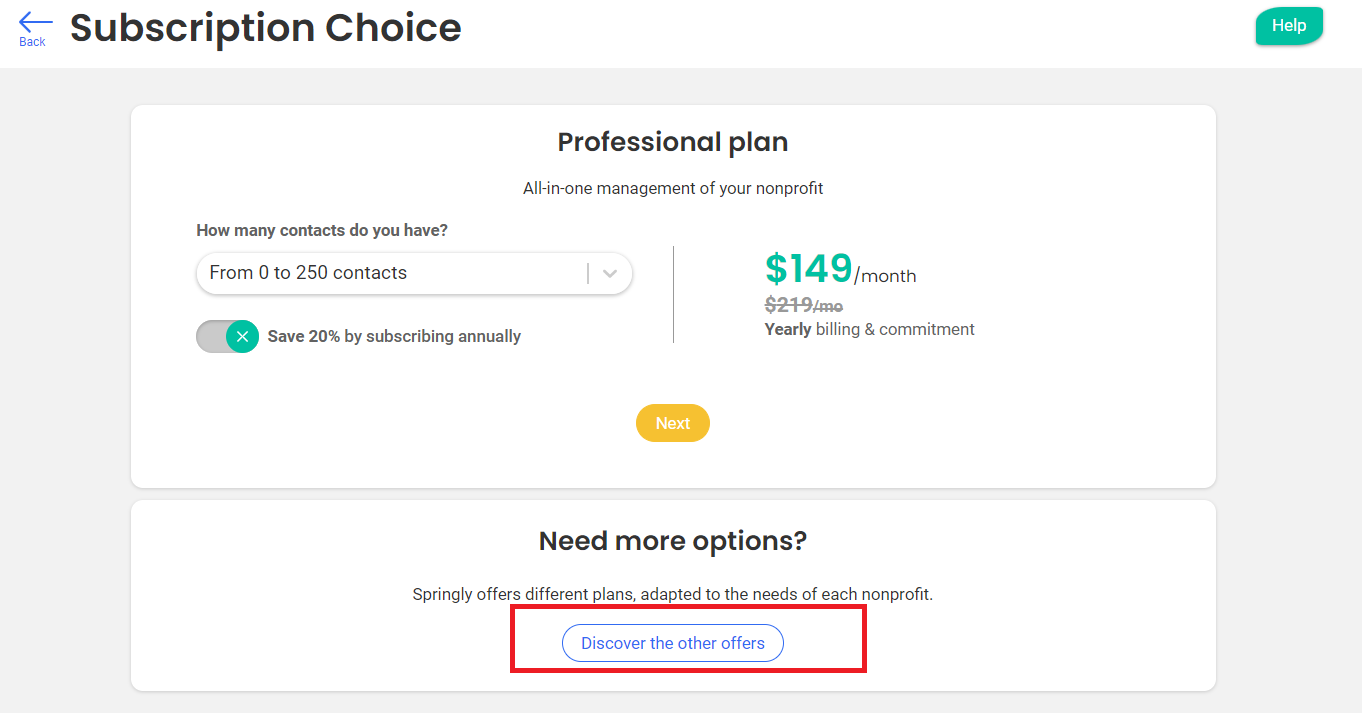
Task: Click the "Save 20% by subscribing annually" label
Action: [394, 337]
